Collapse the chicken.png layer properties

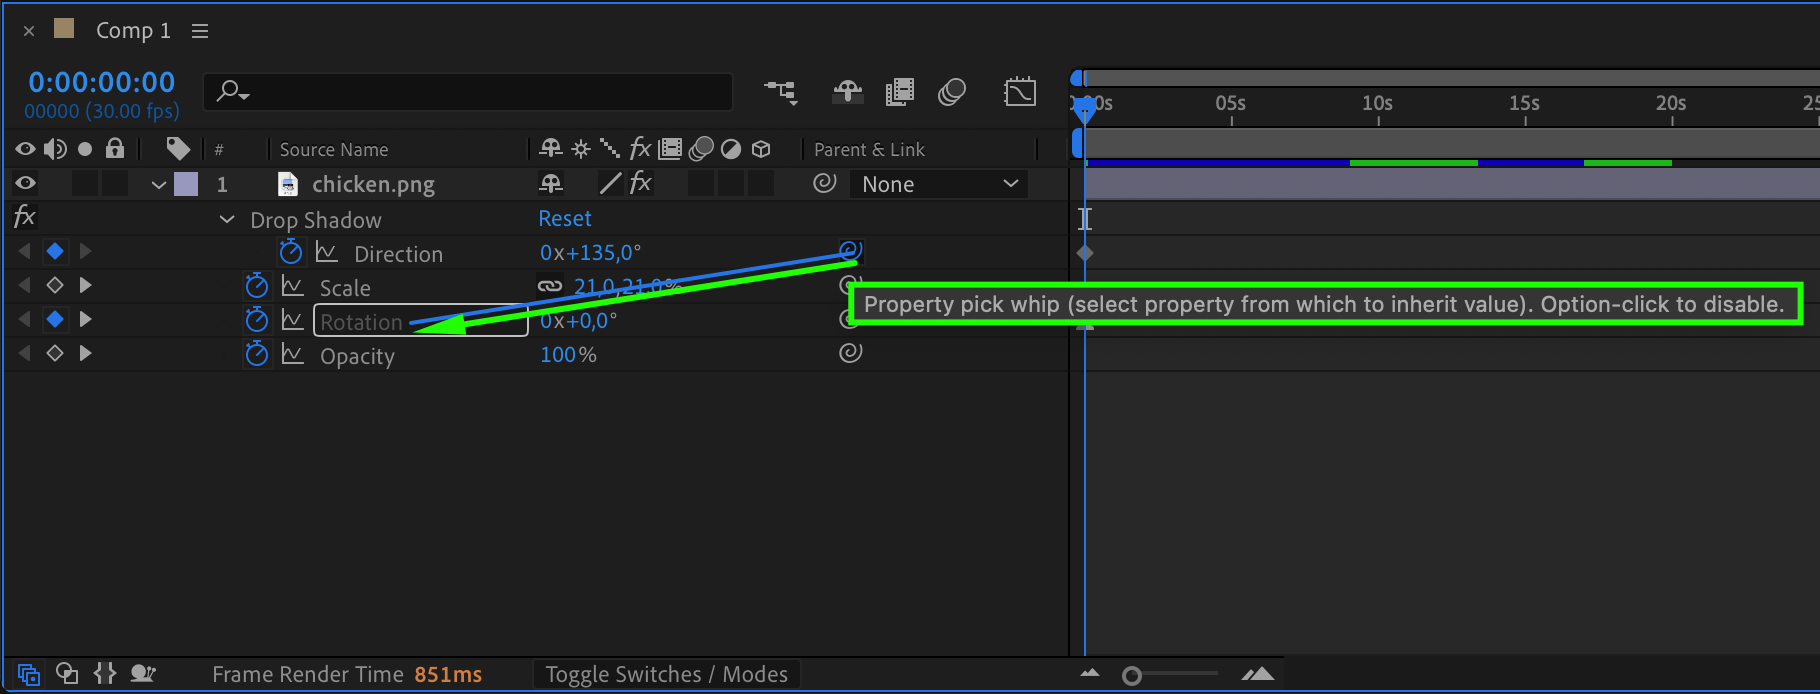point(158,184)
